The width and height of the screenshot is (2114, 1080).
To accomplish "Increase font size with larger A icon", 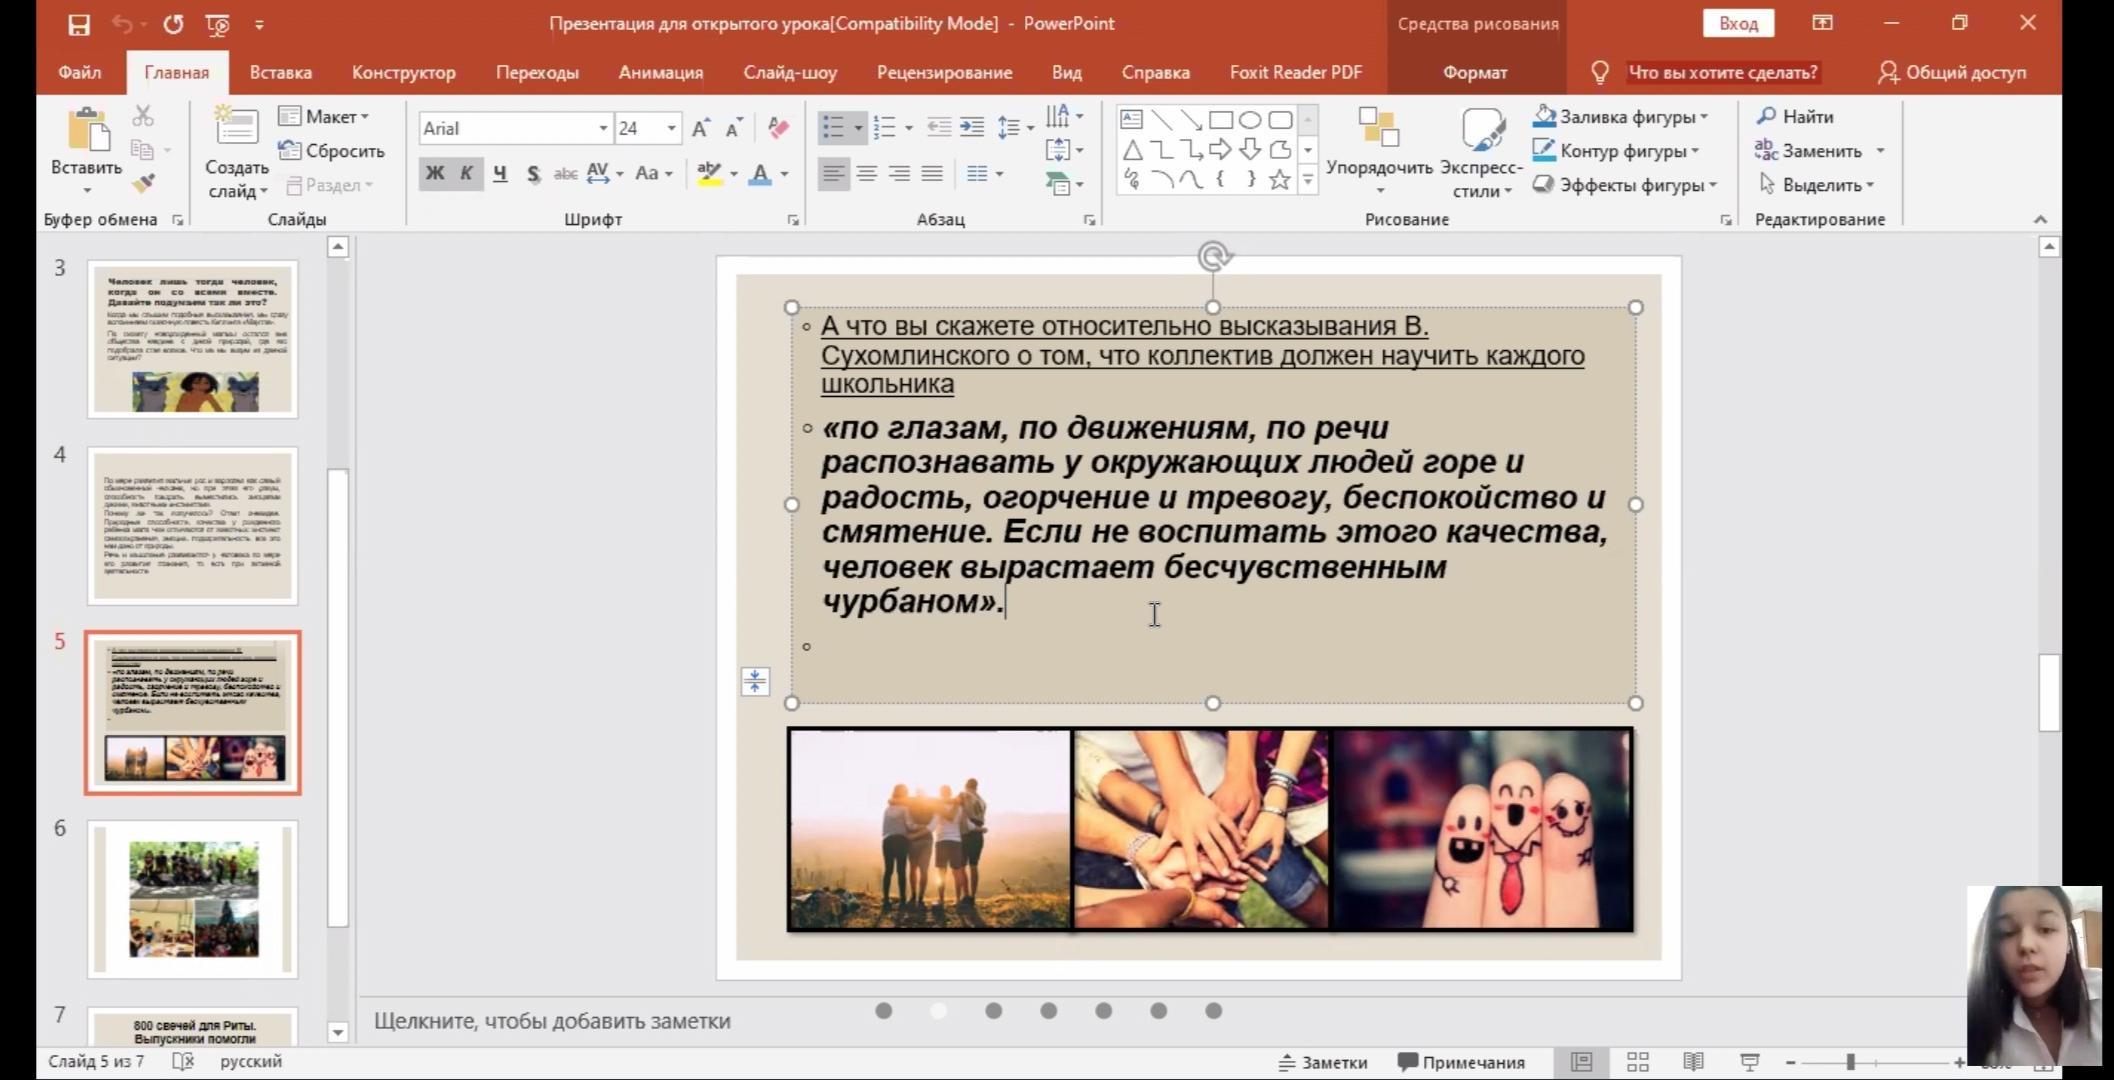I will (700, 128).
